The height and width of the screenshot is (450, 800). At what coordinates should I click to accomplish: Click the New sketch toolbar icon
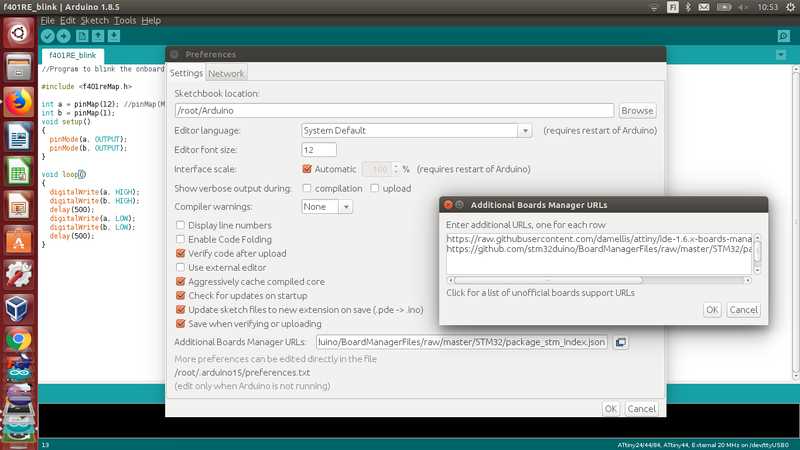click(82, 36)
